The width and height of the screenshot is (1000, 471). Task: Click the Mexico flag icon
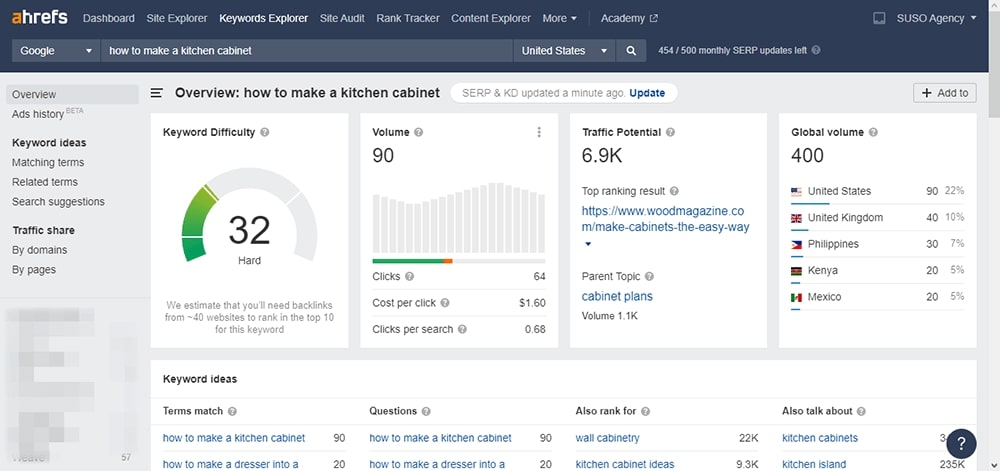pos(796,297)
